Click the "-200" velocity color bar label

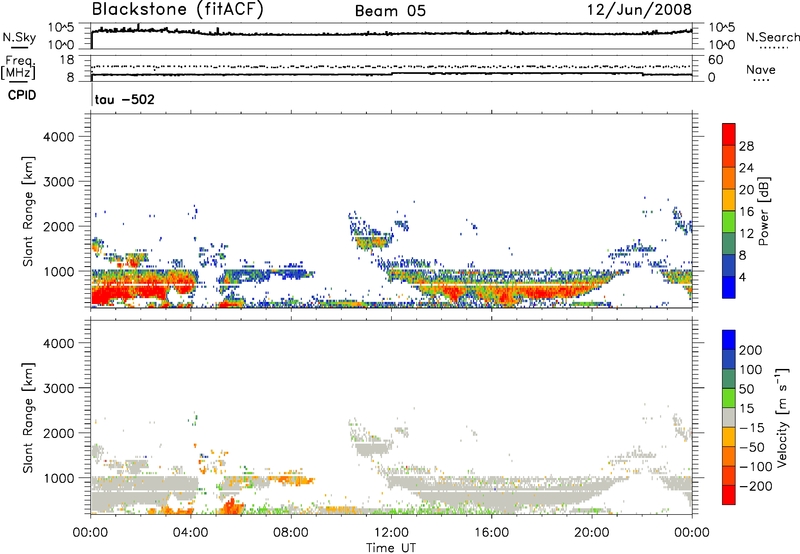point(756,486)
